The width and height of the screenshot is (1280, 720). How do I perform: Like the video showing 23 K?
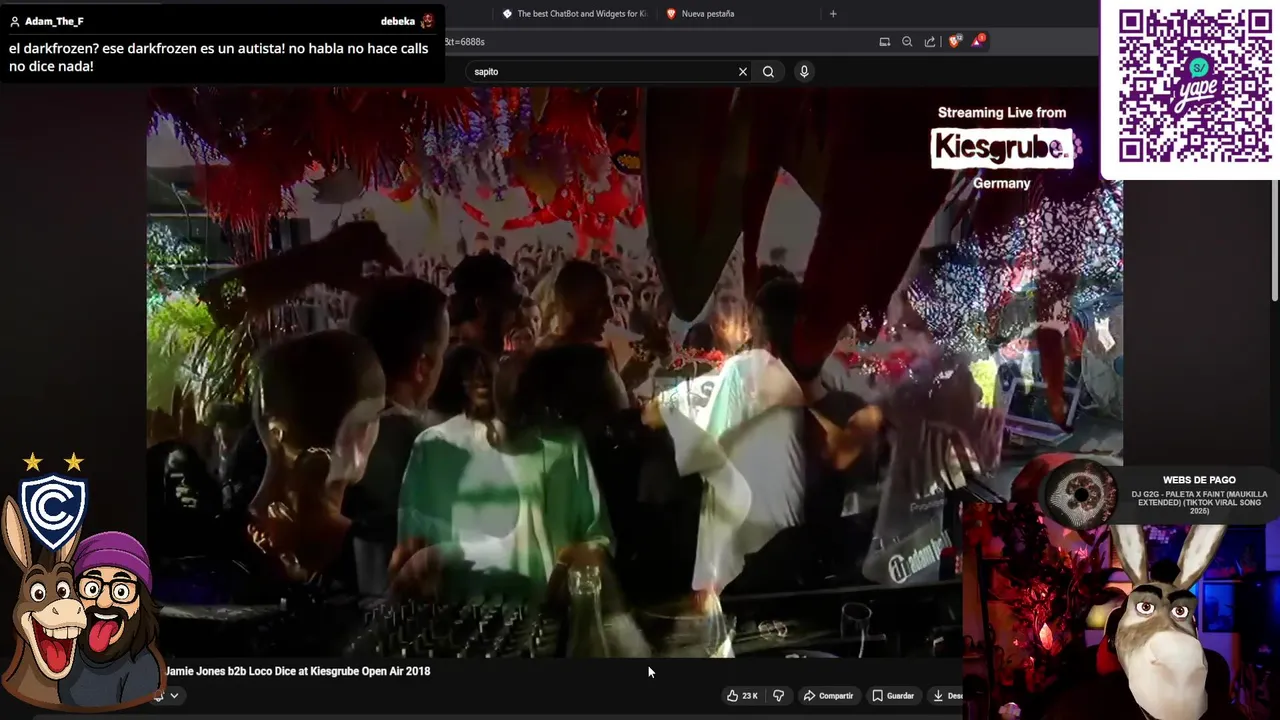point(742,696)
